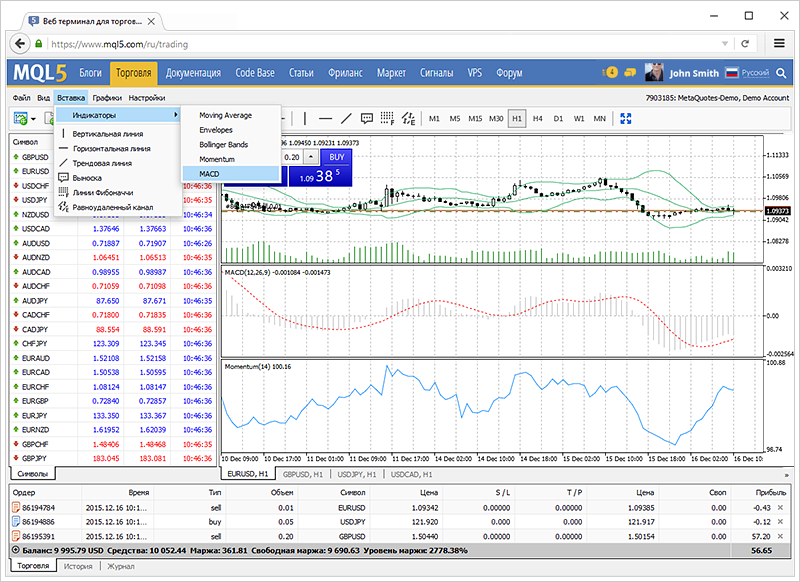Open the Документация link in navigation

coord(193,73)
